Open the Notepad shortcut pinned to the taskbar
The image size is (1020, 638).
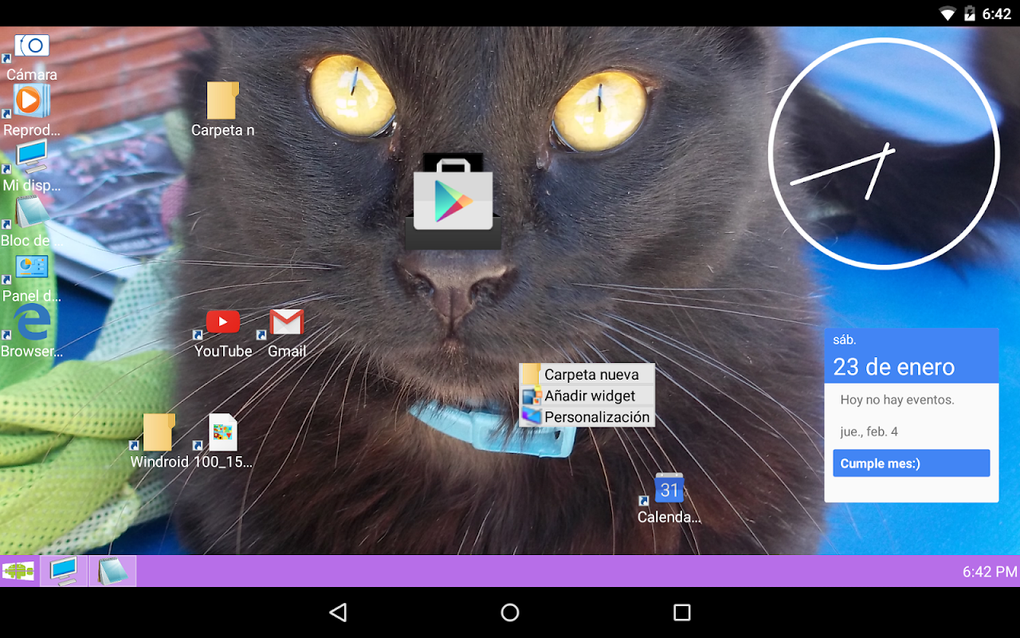112,570
